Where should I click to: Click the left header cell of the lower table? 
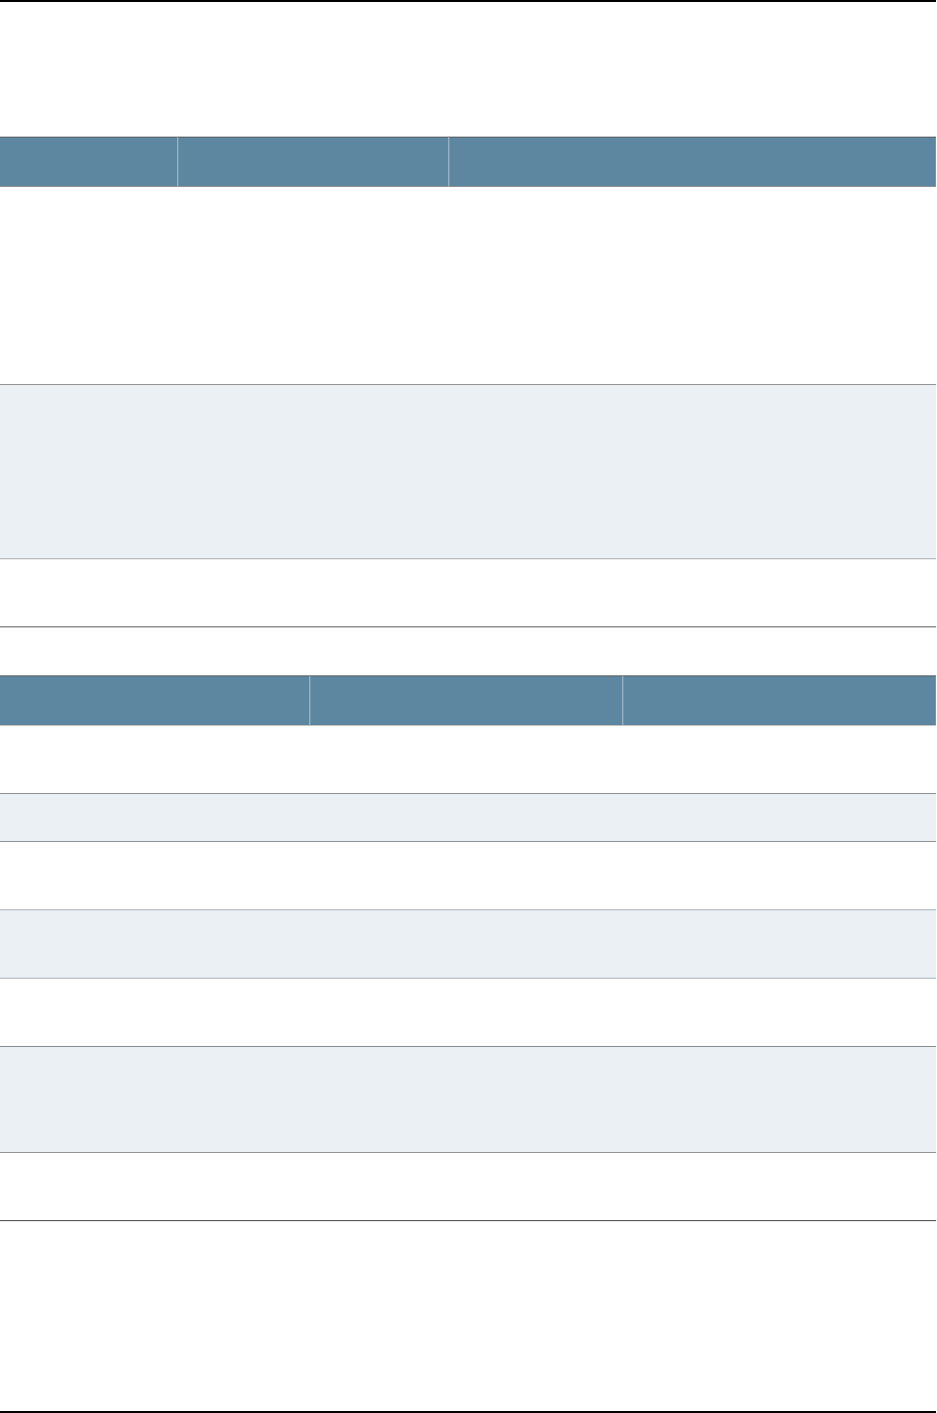(x=154, y=700)
